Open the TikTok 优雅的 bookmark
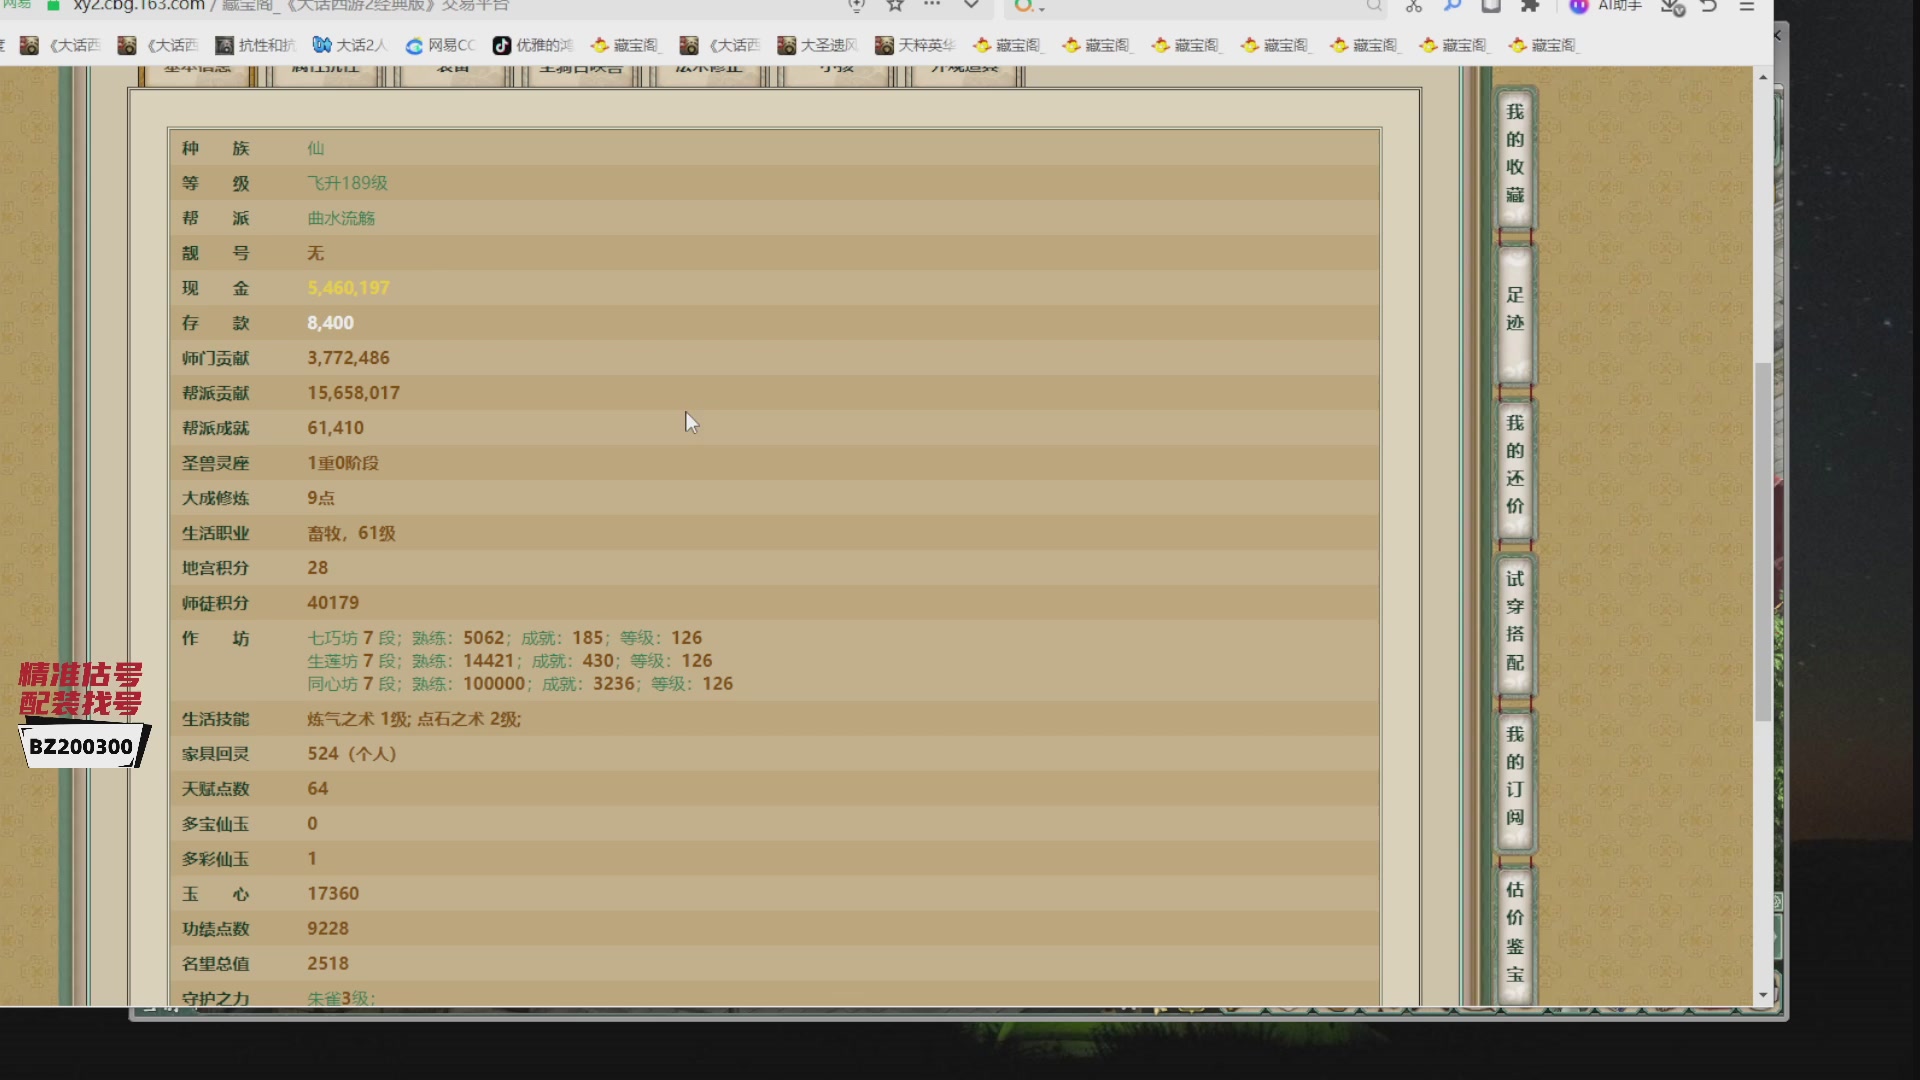Viewport: 1920px width, 1080px height. point(532,45)
